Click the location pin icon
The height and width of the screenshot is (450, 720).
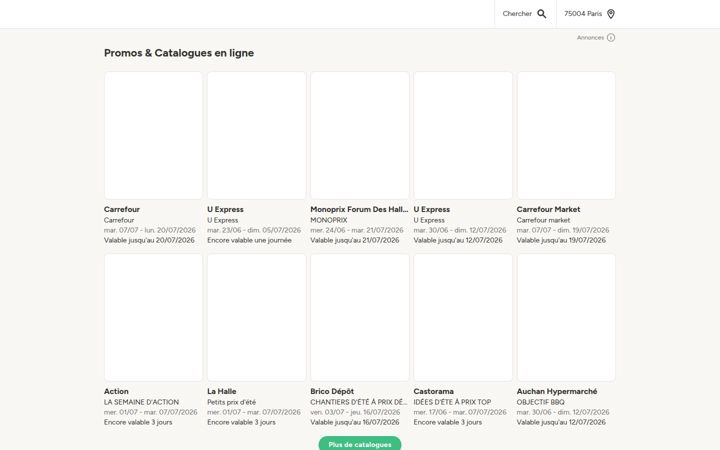[x=611, y=14]
